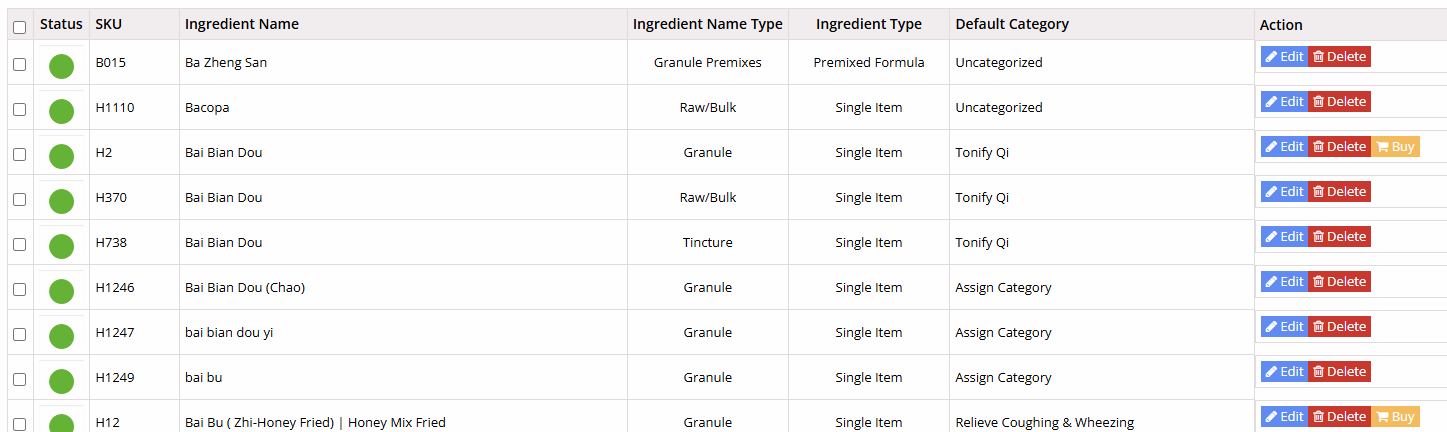The width and height of the screenshot is (1447, 432).
Task: Delete the H1249 bai bu ingredient
Action: click(x=1339, y=372)
